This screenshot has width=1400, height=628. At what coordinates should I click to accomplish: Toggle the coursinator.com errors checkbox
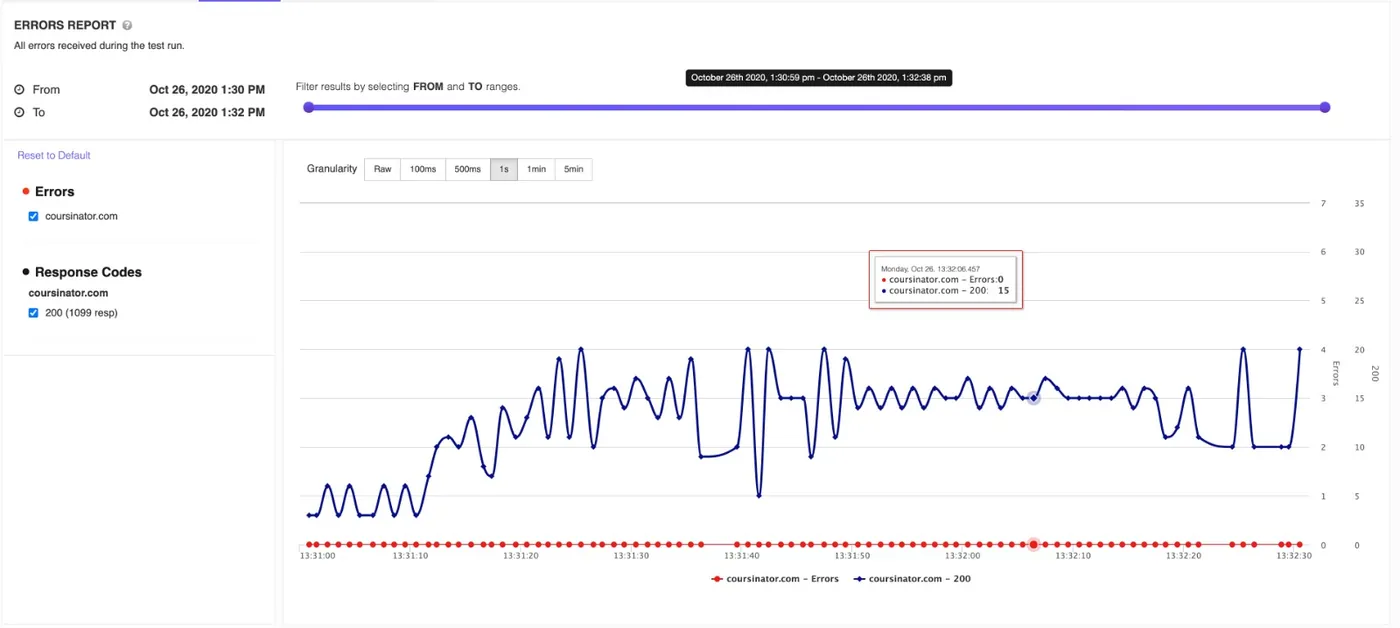click(x=33, y=216)
